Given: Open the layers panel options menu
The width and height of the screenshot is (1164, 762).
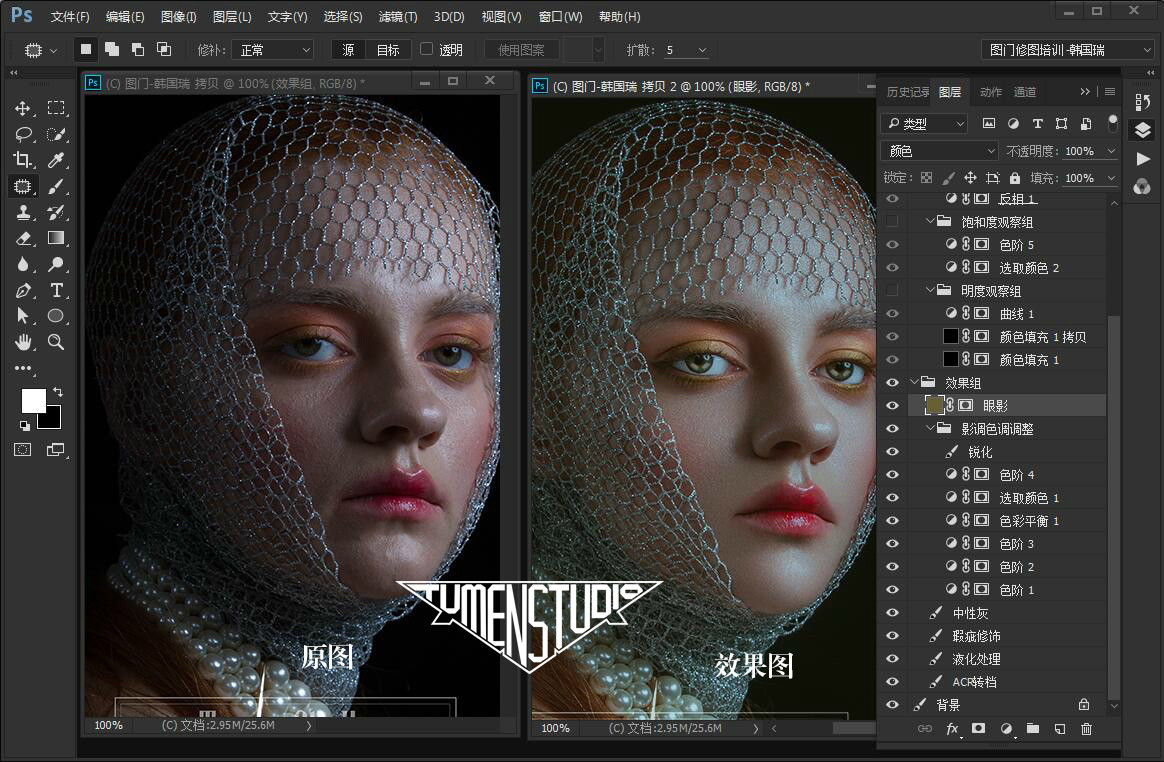Looking at the screenshot, I should click(1110, 92).
